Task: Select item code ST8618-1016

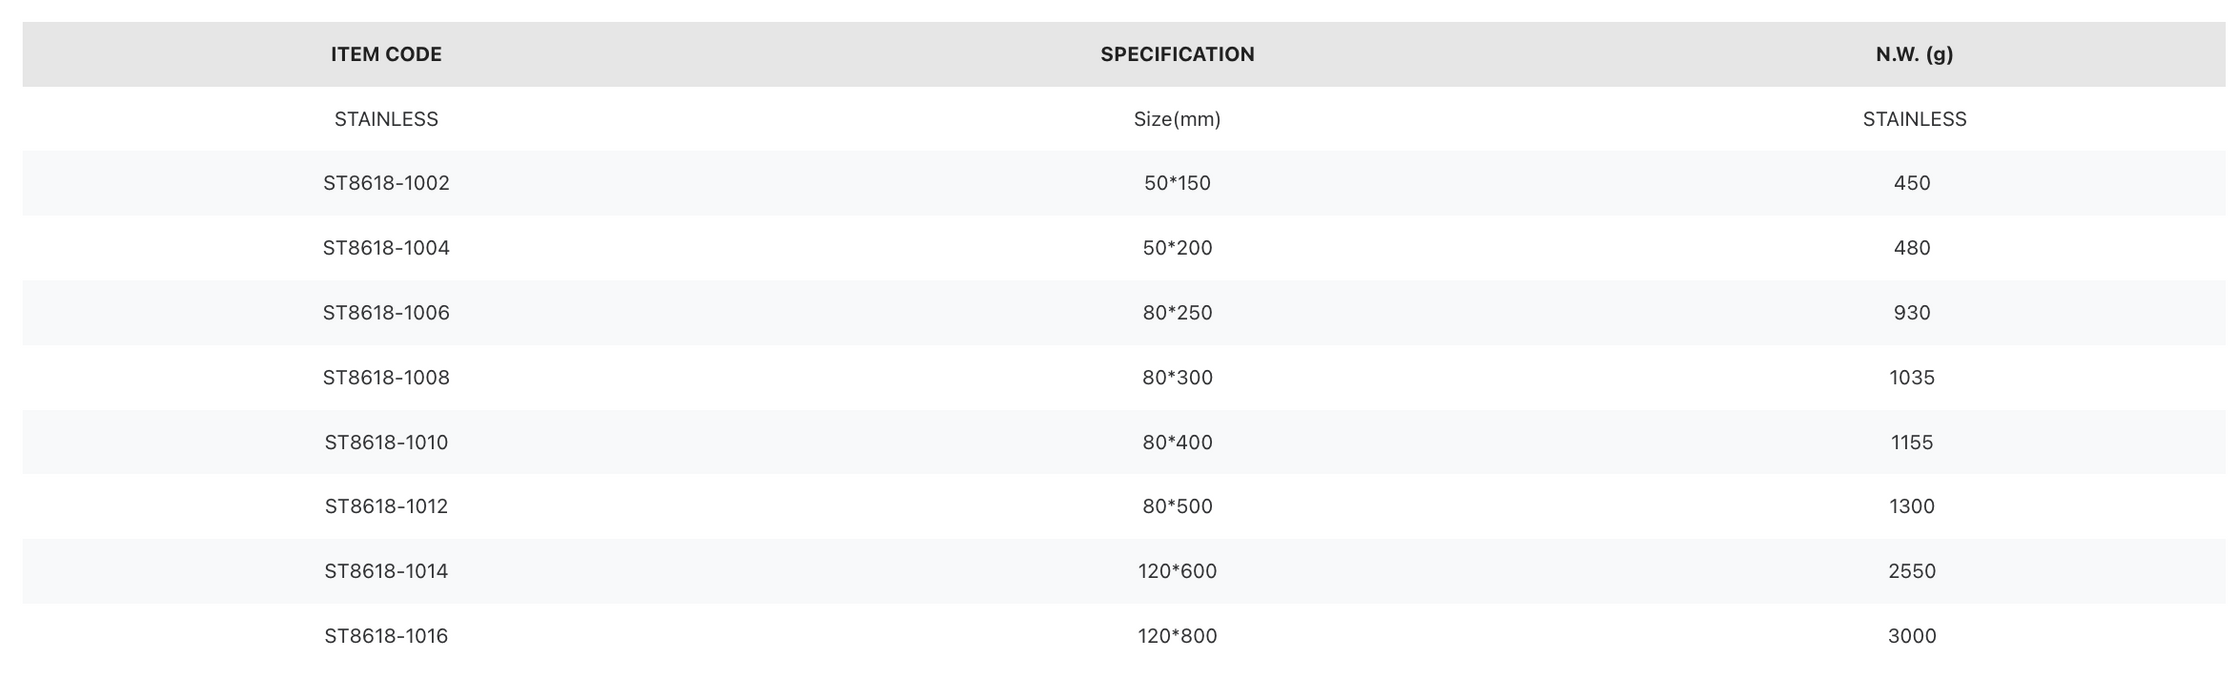Action: [386, 636]
